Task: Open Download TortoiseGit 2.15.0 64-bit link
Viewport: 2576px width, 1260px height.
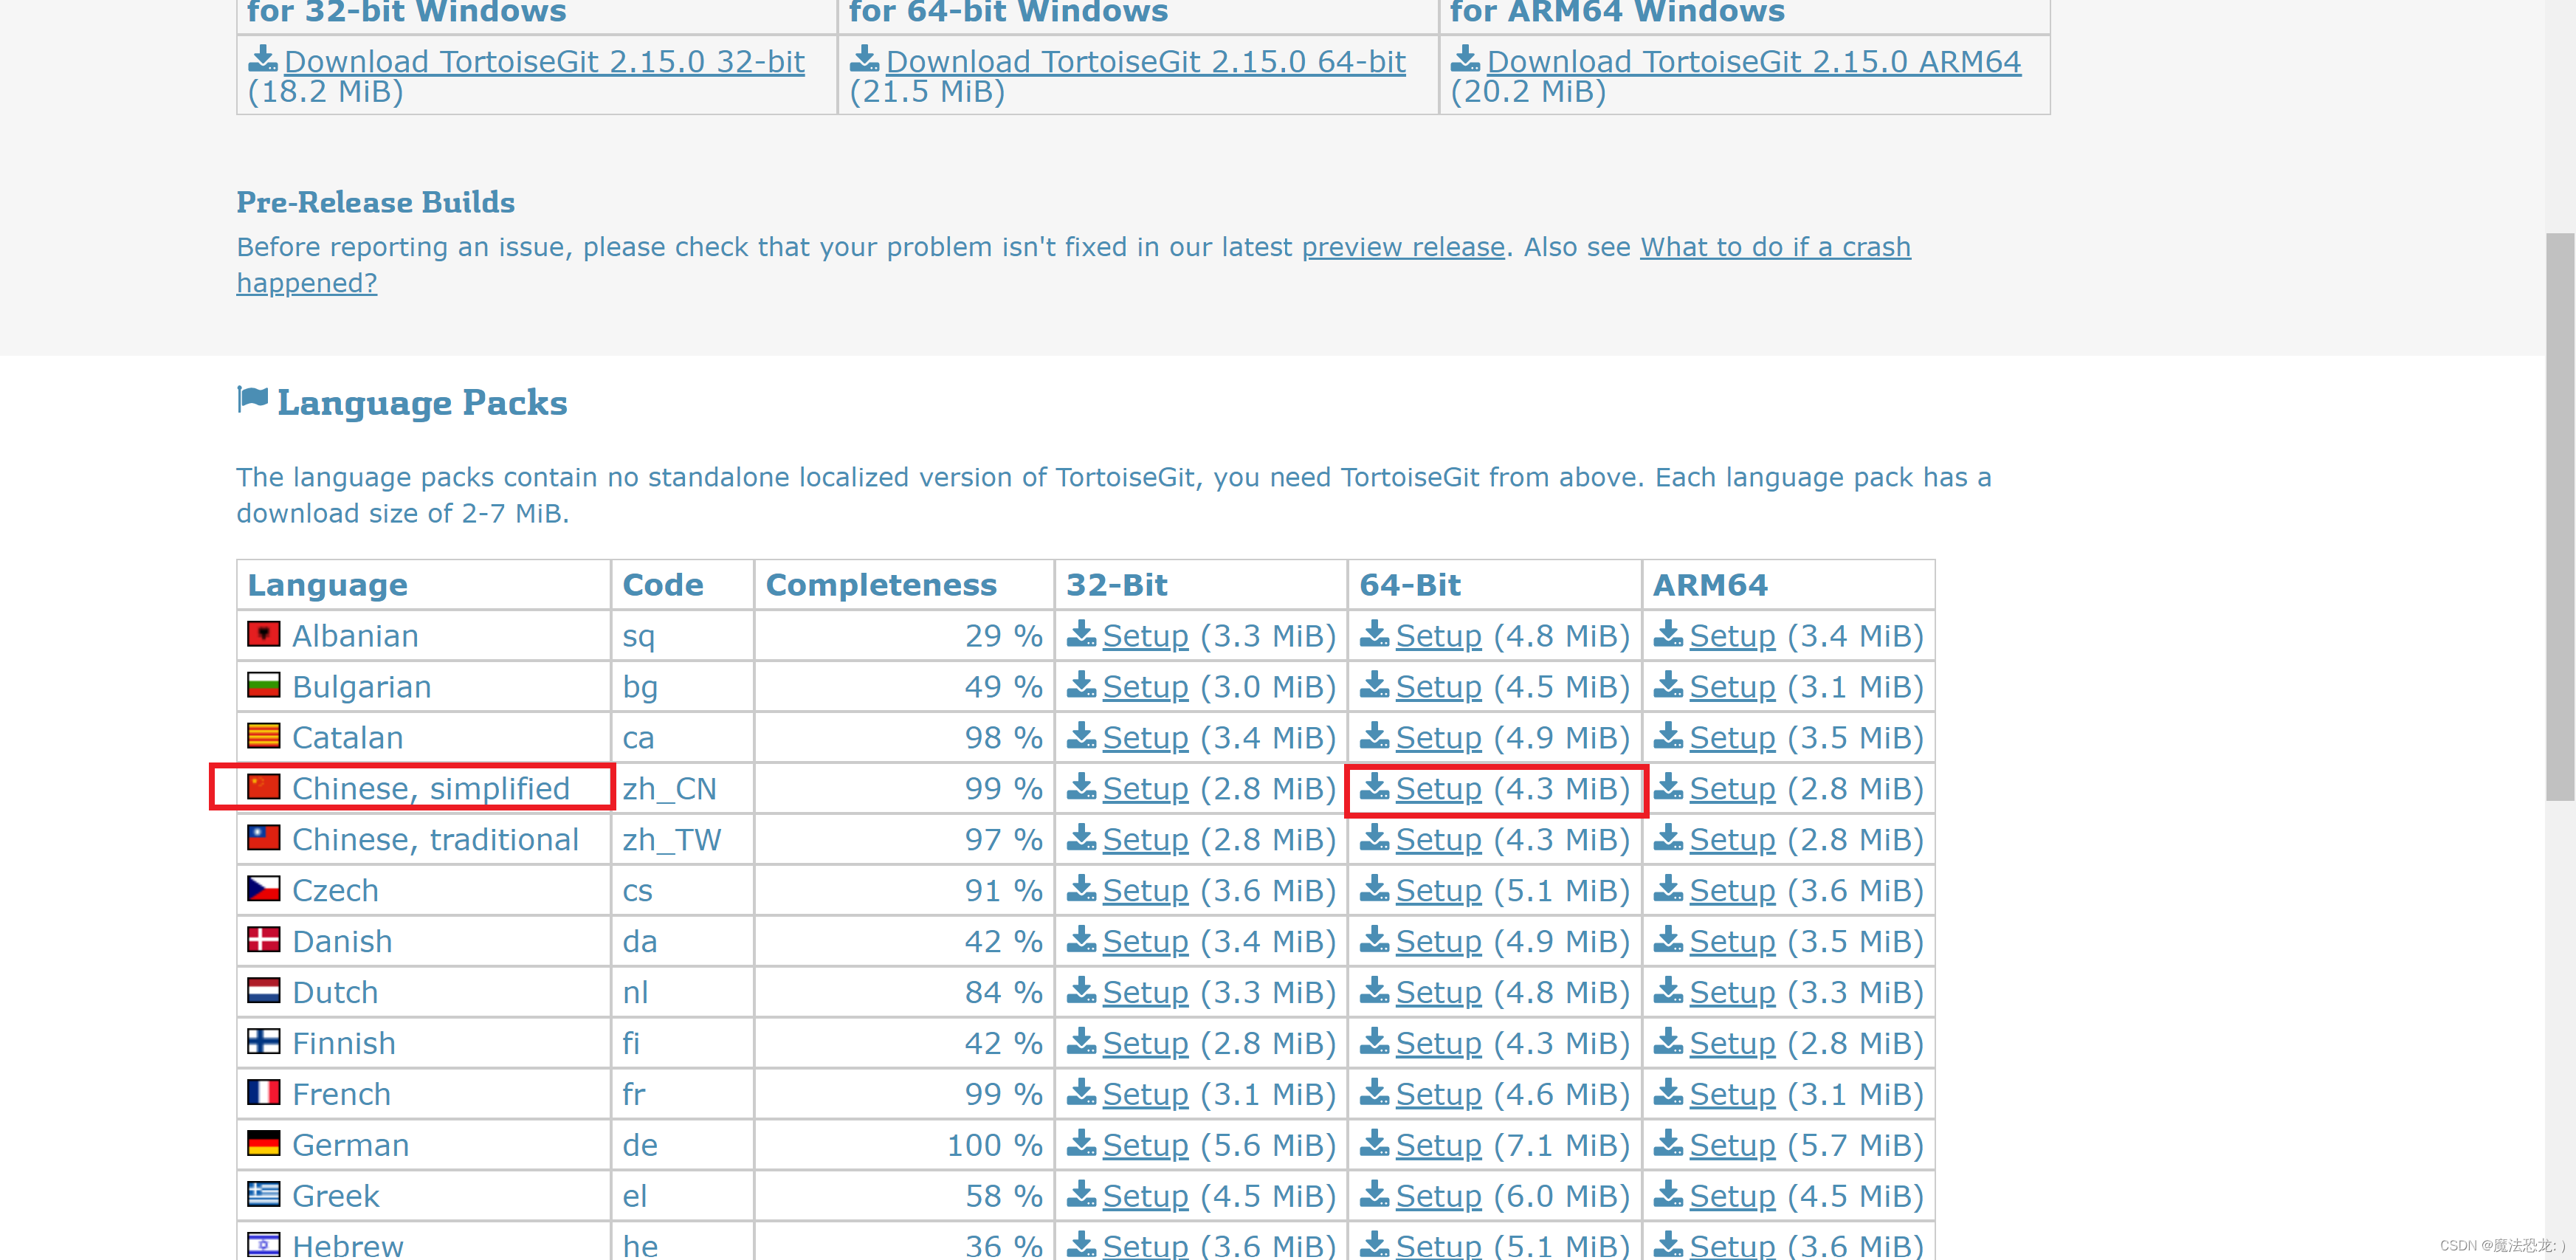Action: click(x=1146, y=61)
